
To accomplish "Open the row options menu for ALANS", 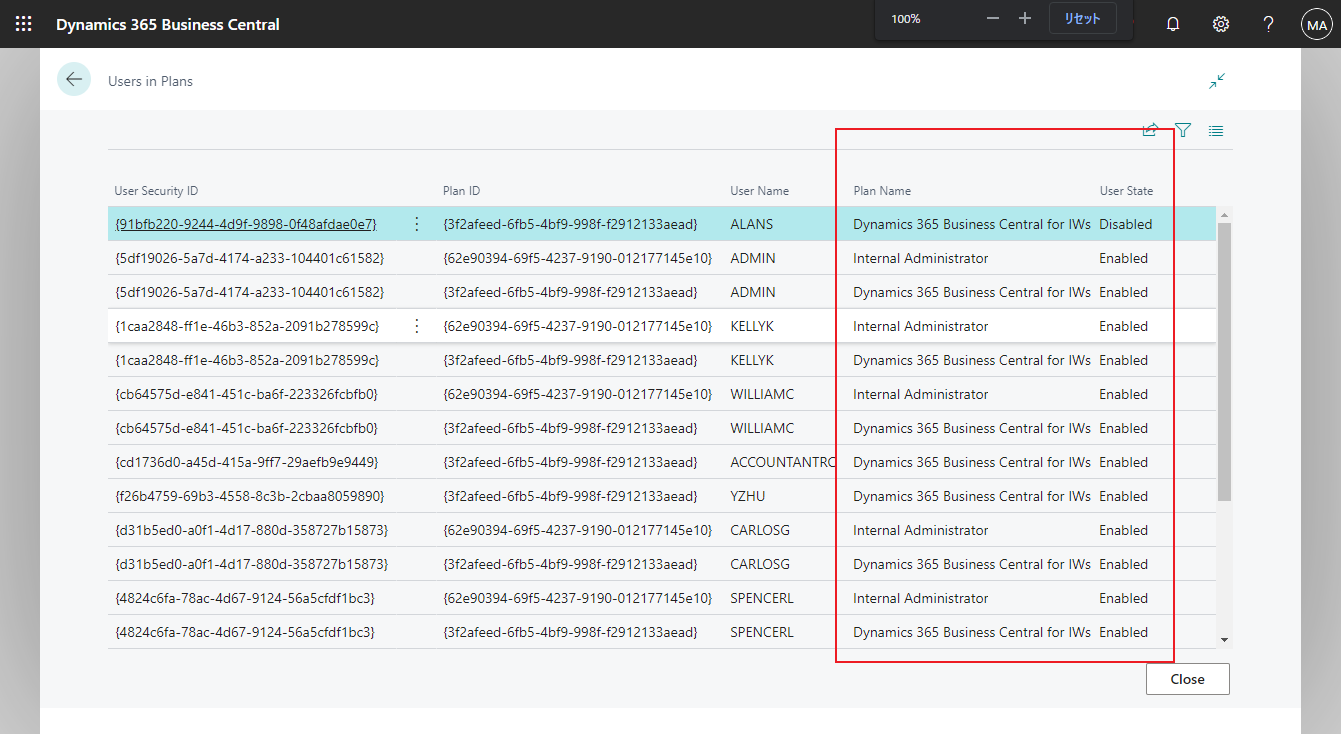I will pos(417,224).
